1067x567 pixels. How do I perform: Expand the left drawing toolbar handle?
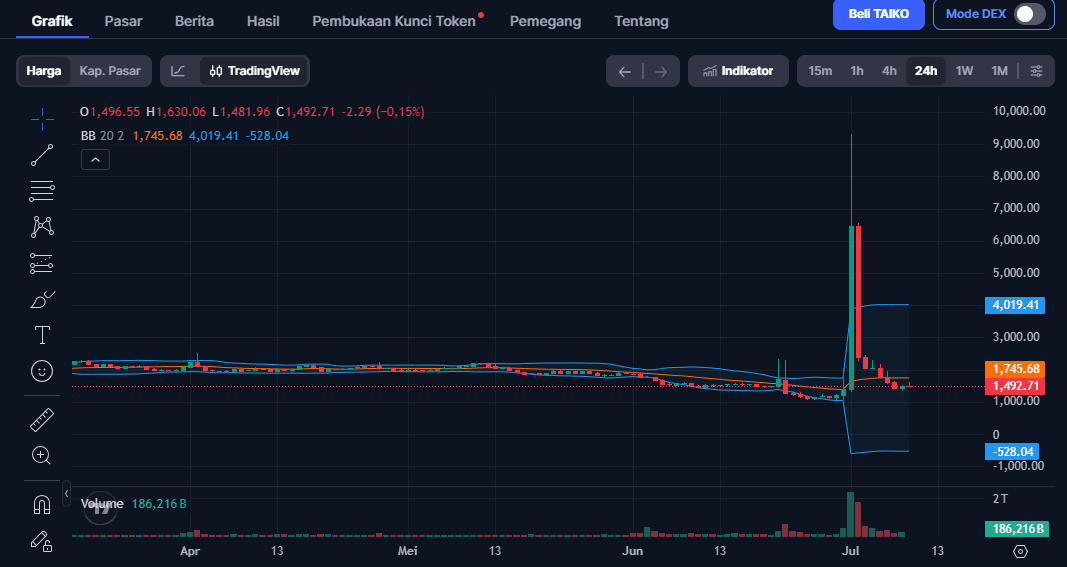tap(66, 493)
